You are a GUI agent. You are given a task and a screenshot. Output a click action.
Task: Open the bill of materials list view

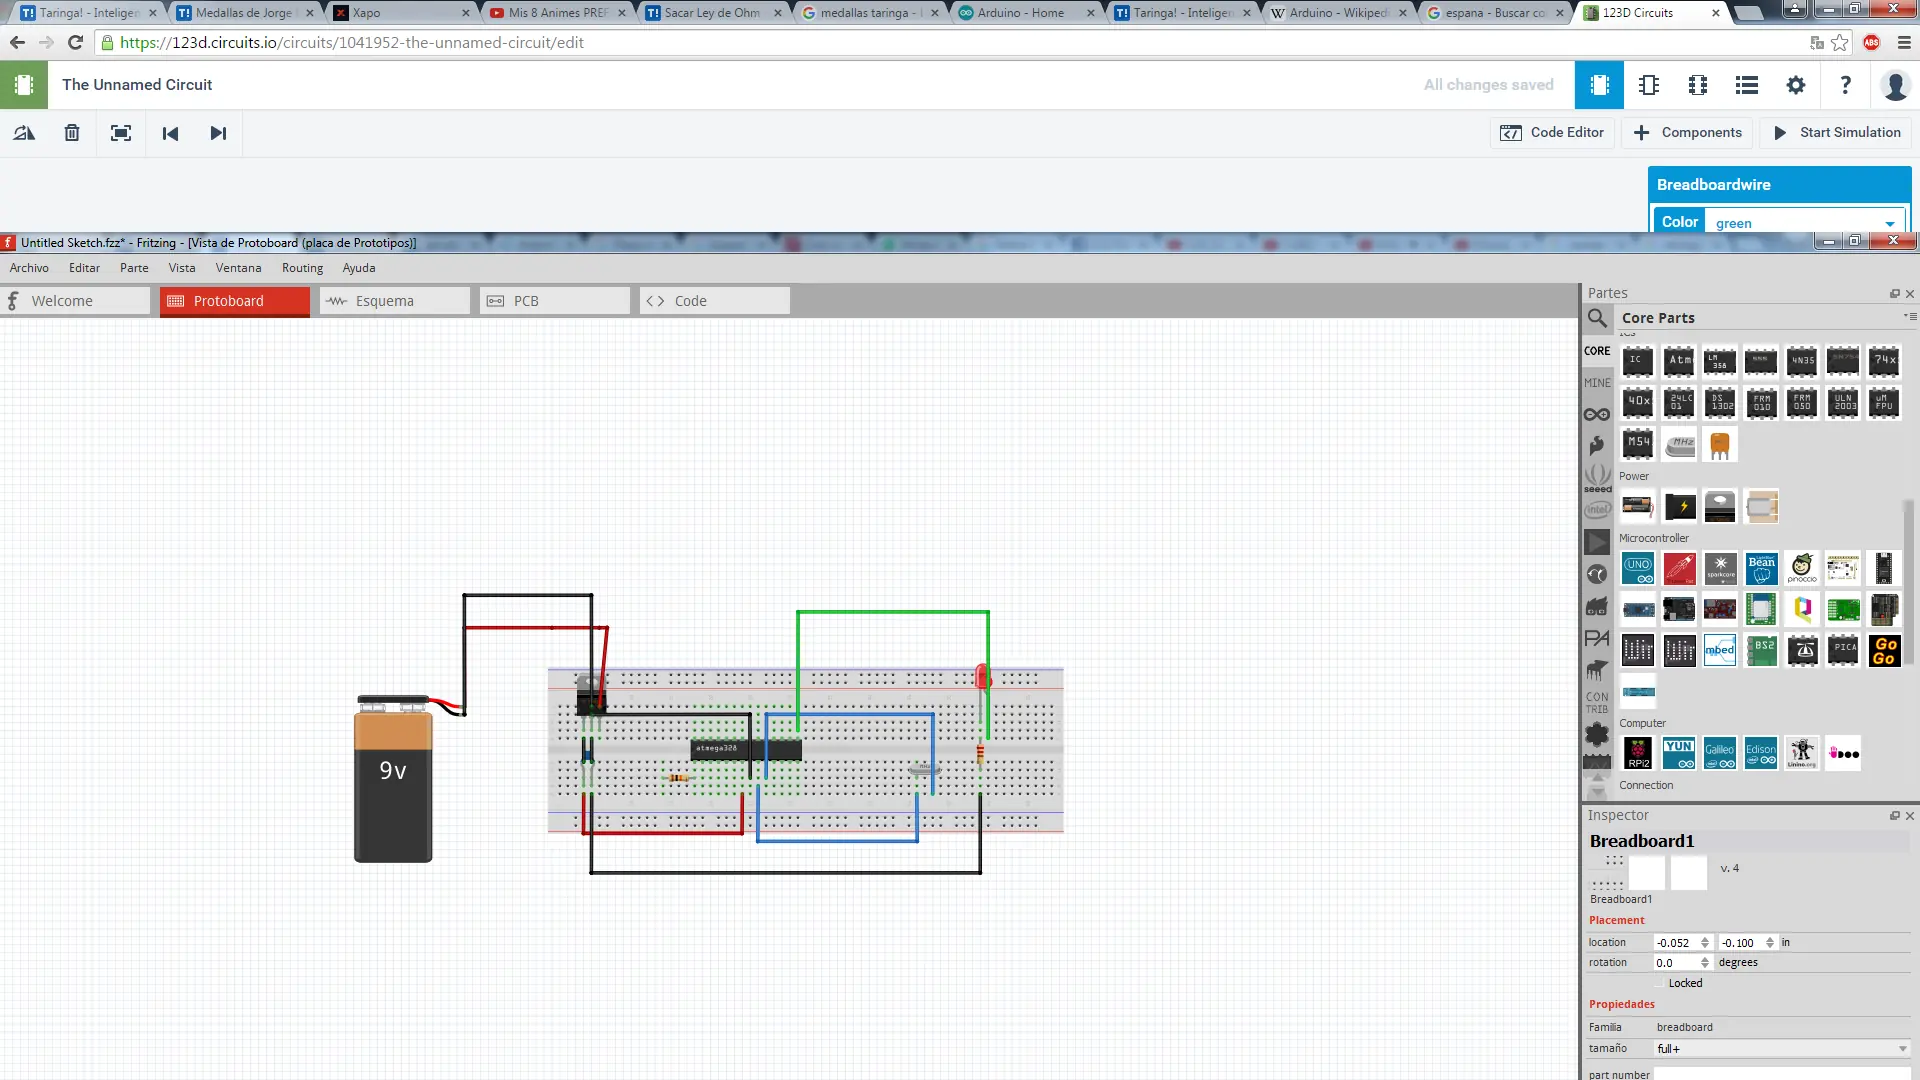(x=1747, y=85)
